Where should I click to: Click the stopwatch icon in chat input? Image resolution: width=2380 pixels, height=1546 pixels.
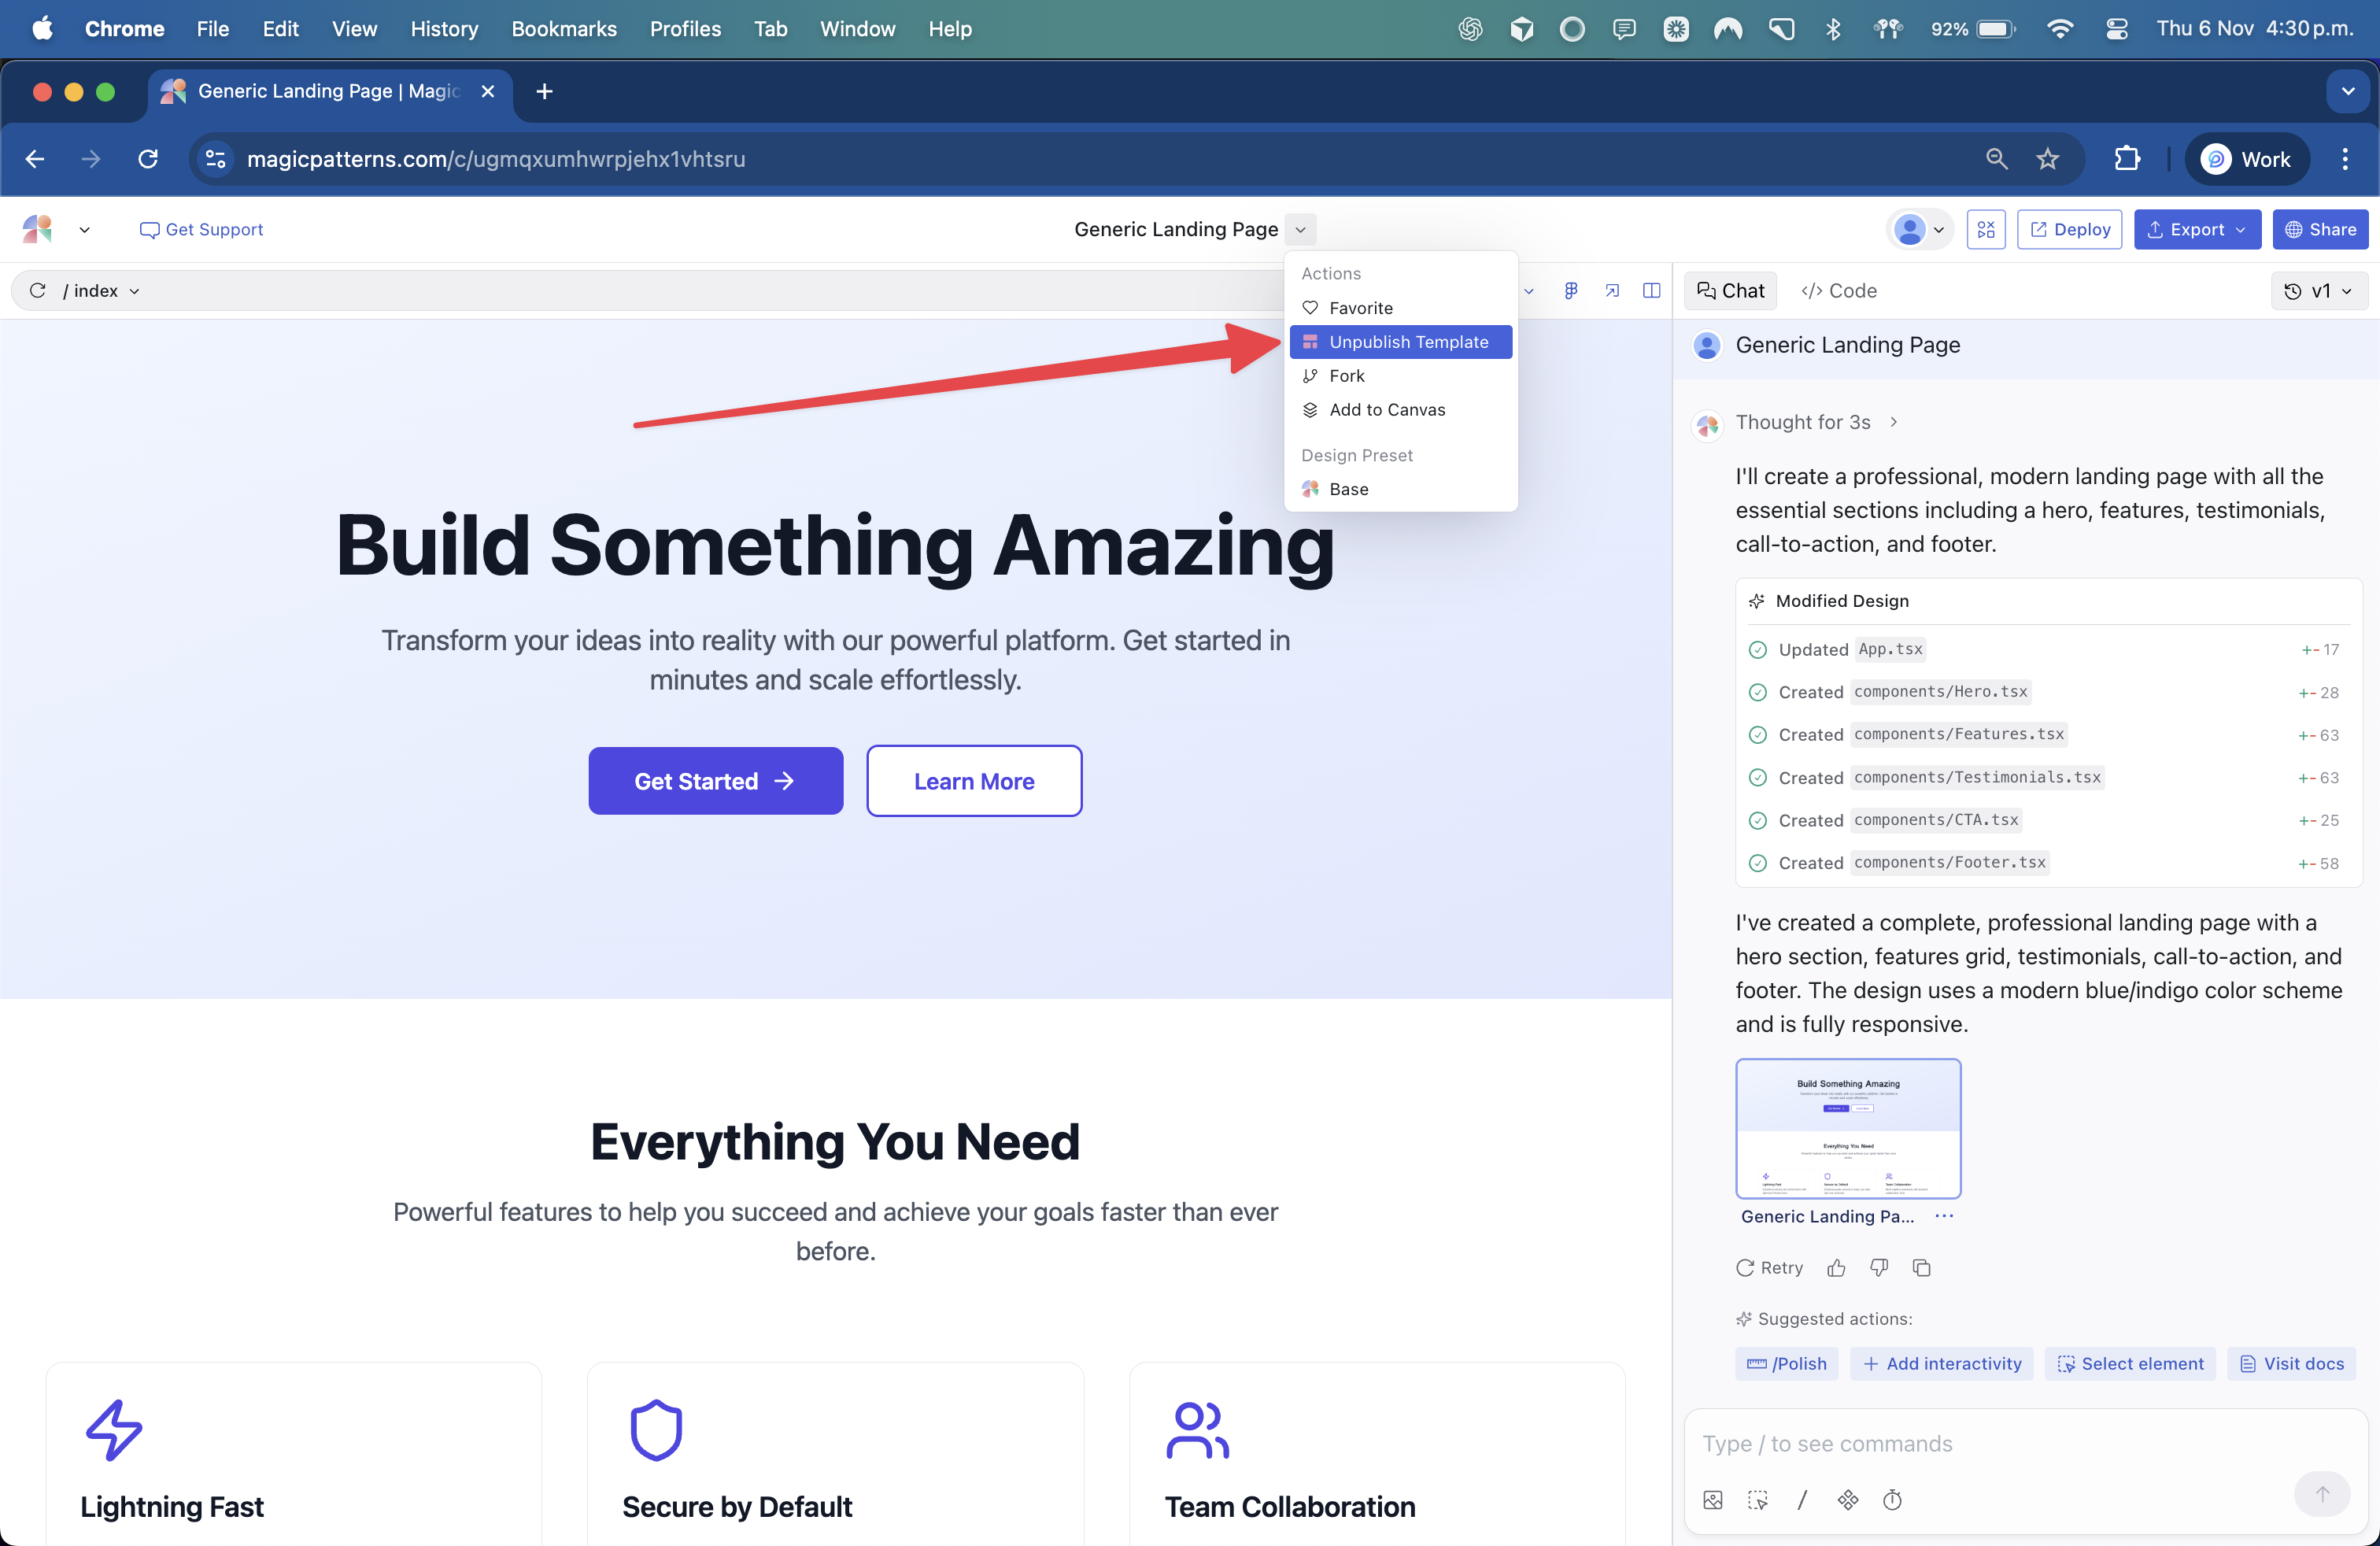click(x=1892, y=1499)
